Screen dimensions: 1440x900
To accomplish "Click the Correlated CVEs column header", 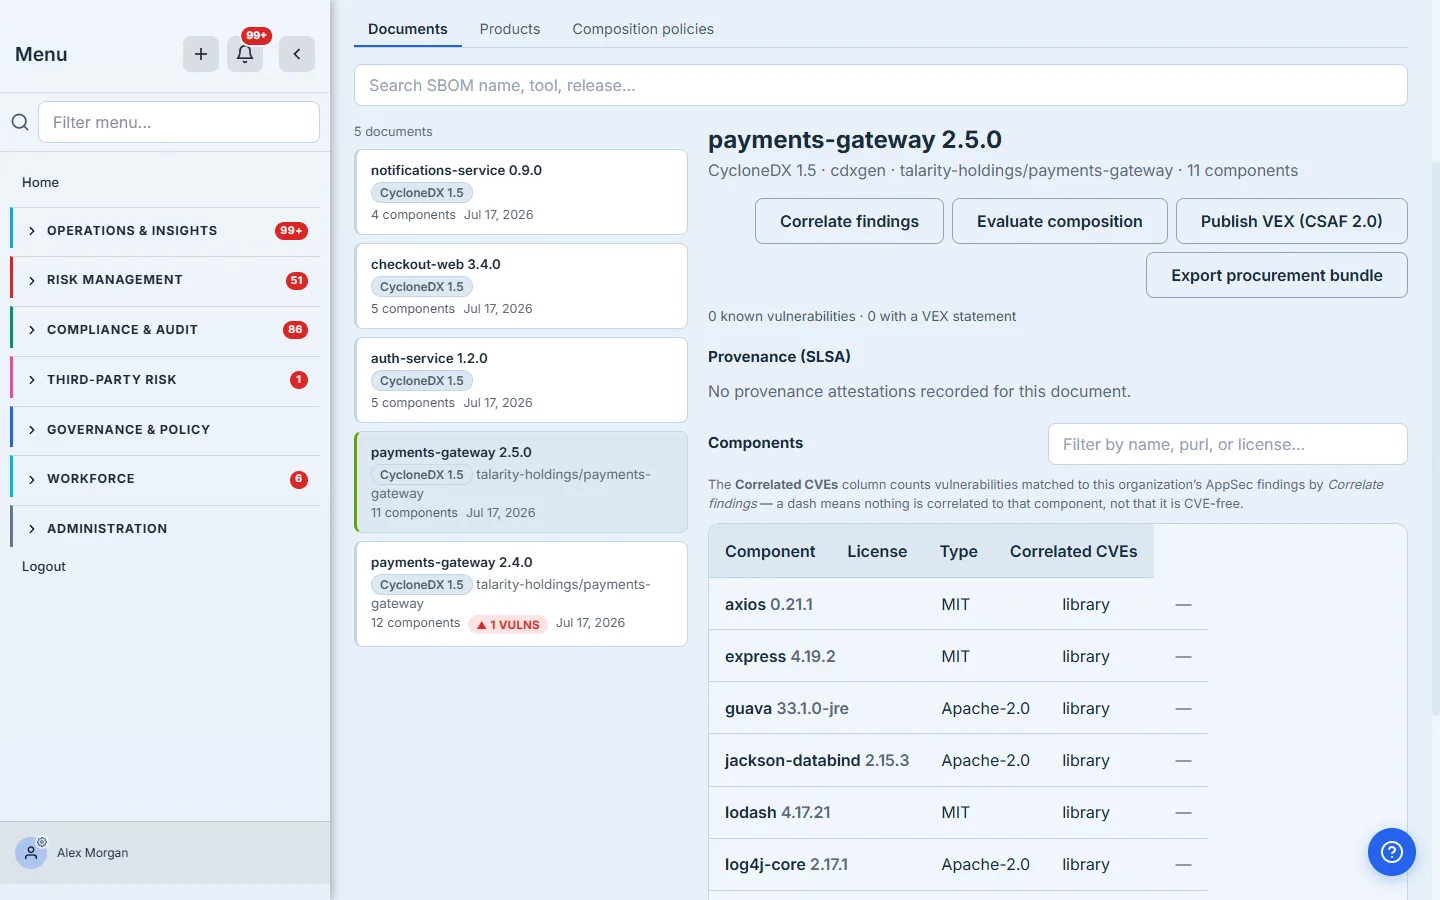I will [1074, 551].
